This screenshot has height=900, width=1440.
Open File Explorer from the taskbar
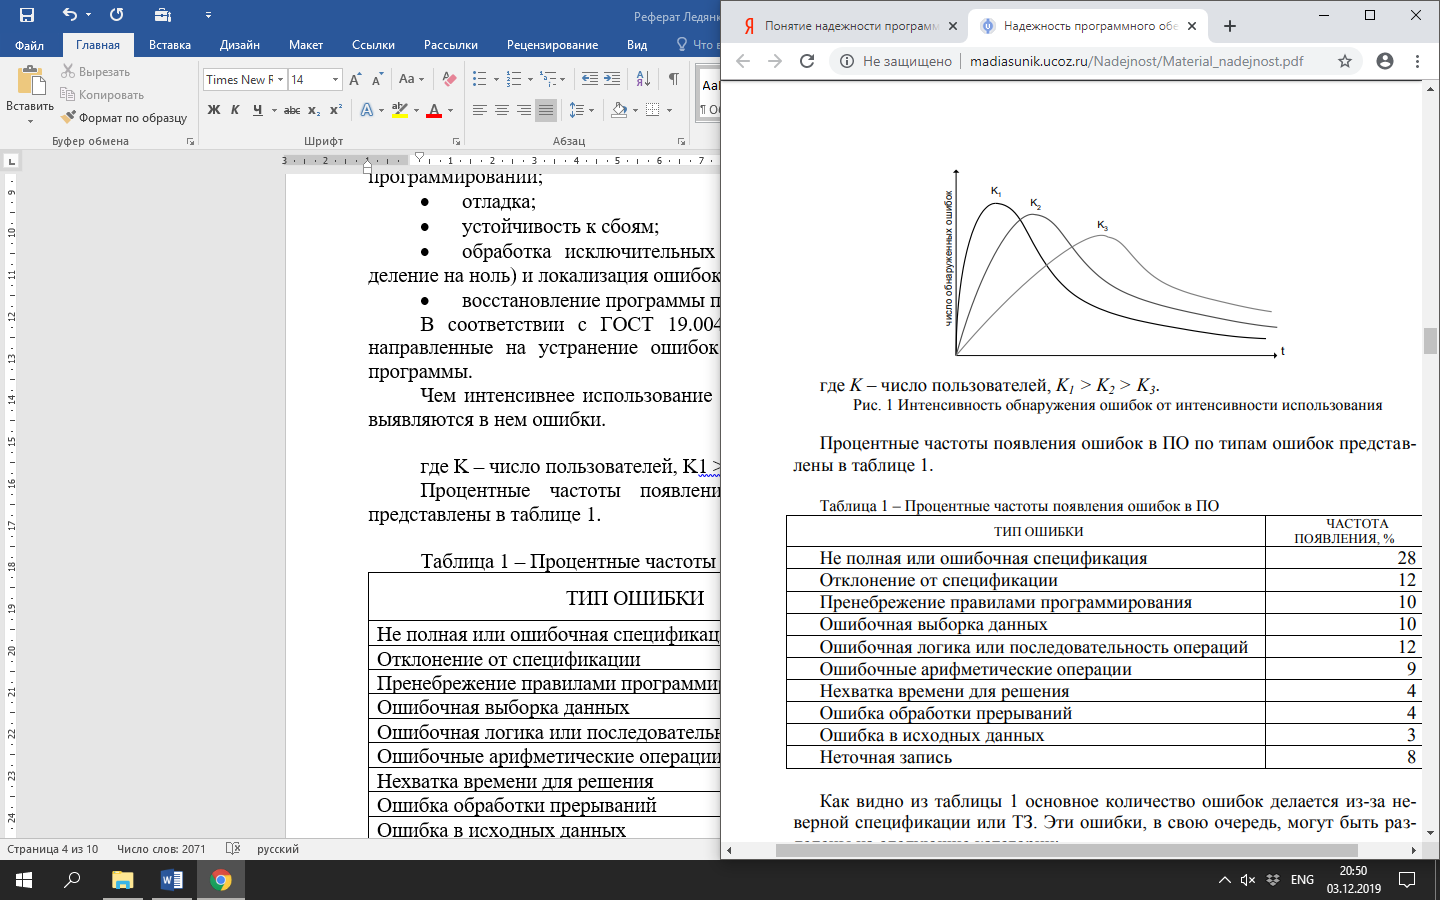122,880
